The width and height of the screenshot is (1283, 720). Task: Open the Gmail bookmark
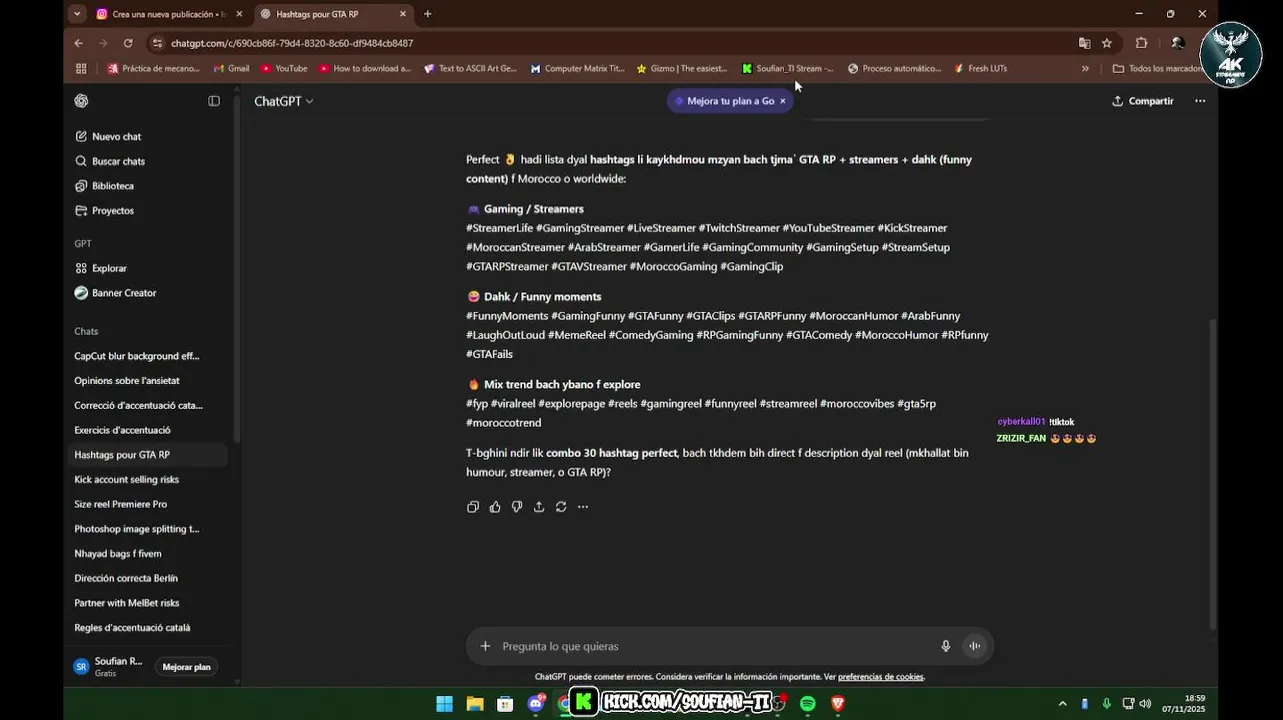pos(231,69)
